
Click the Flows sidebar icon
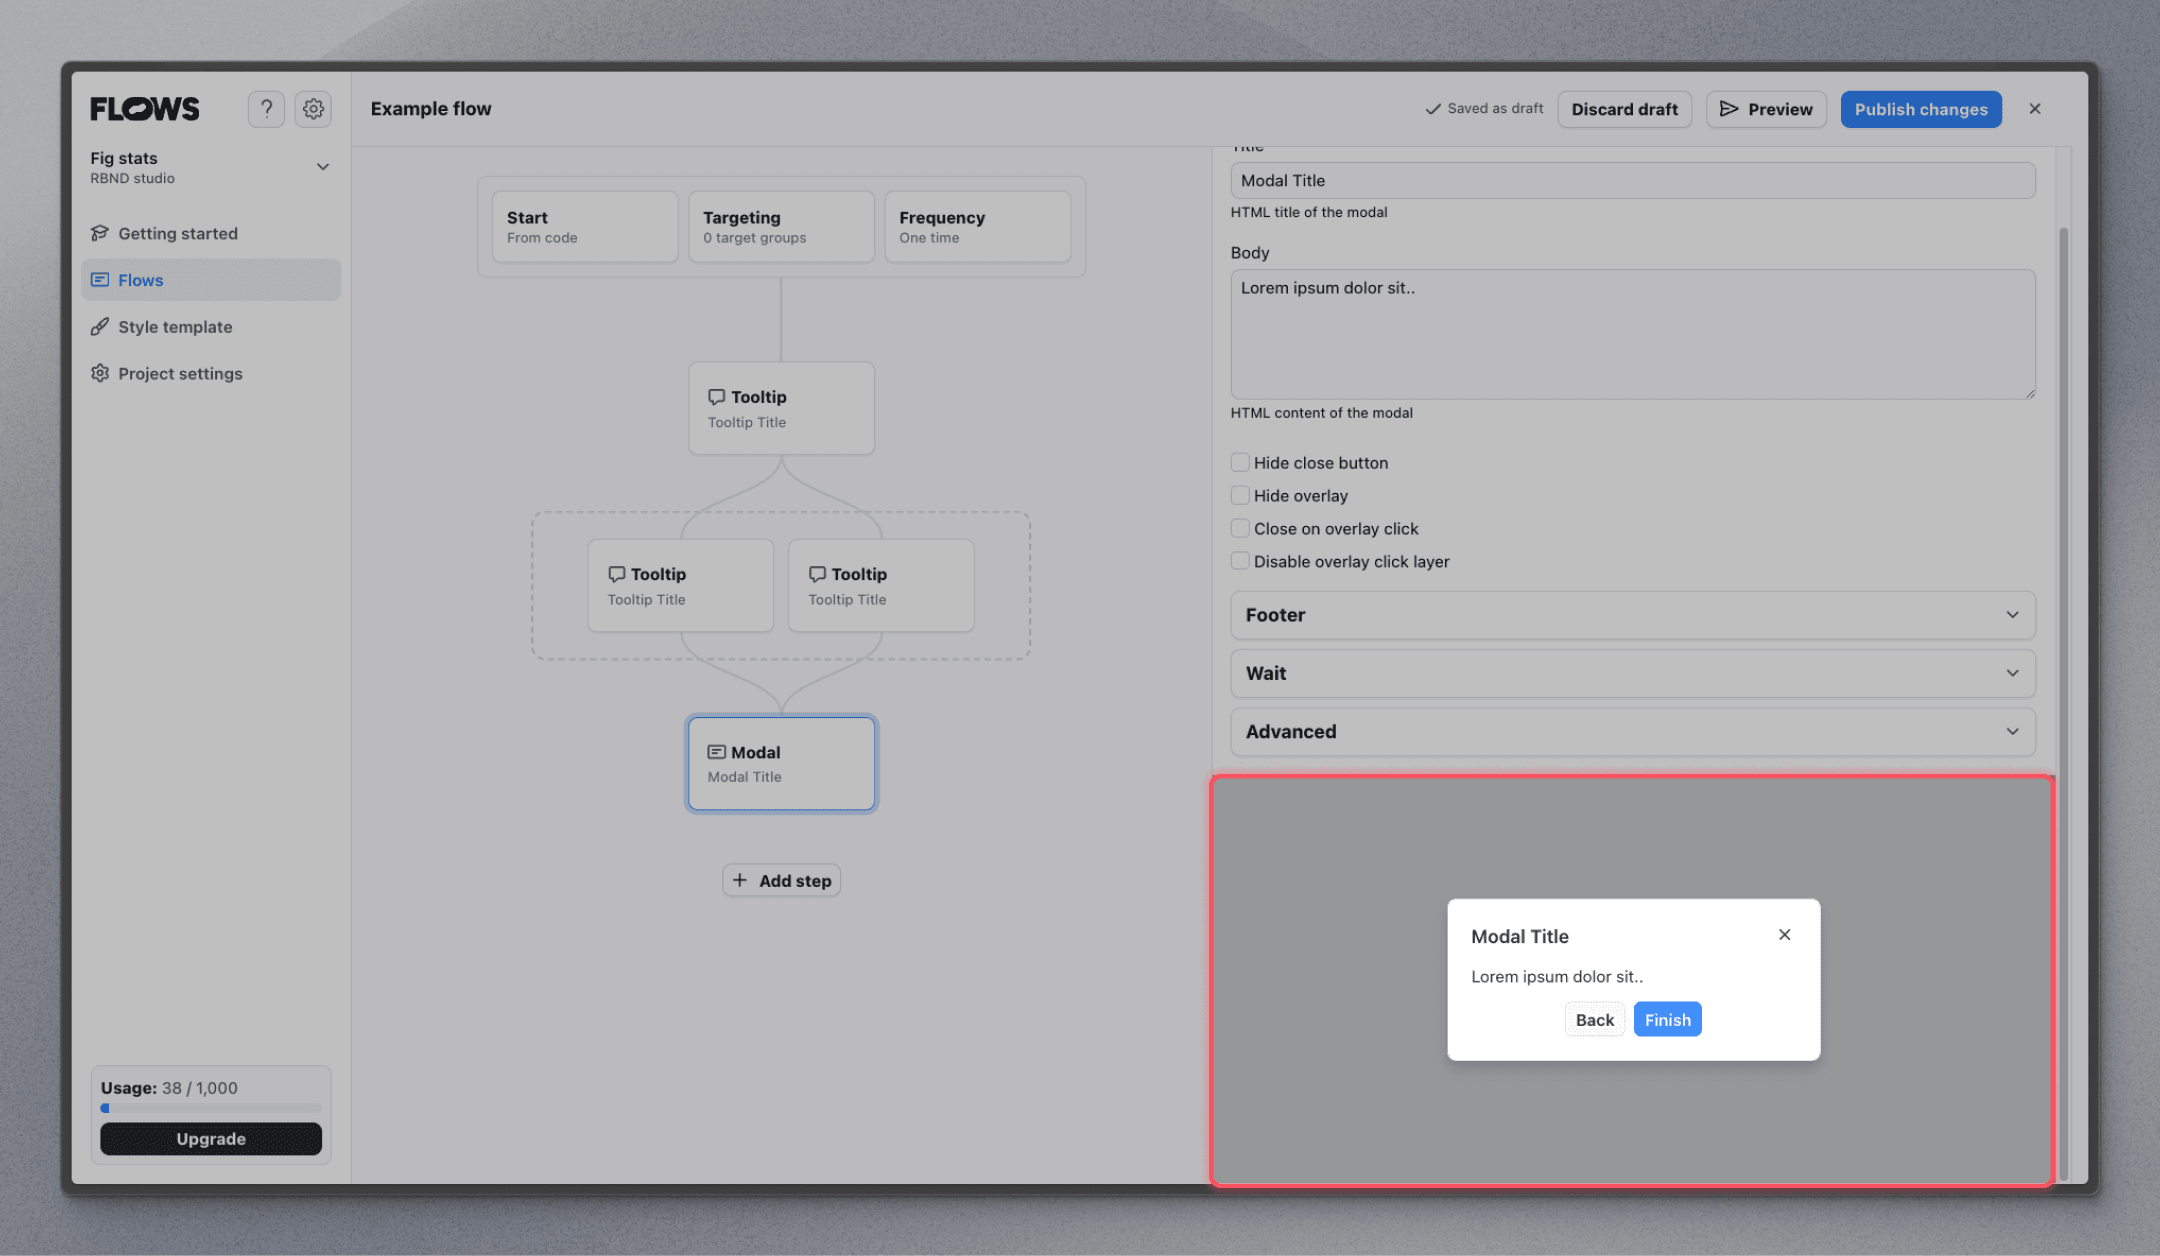[100, 280]
